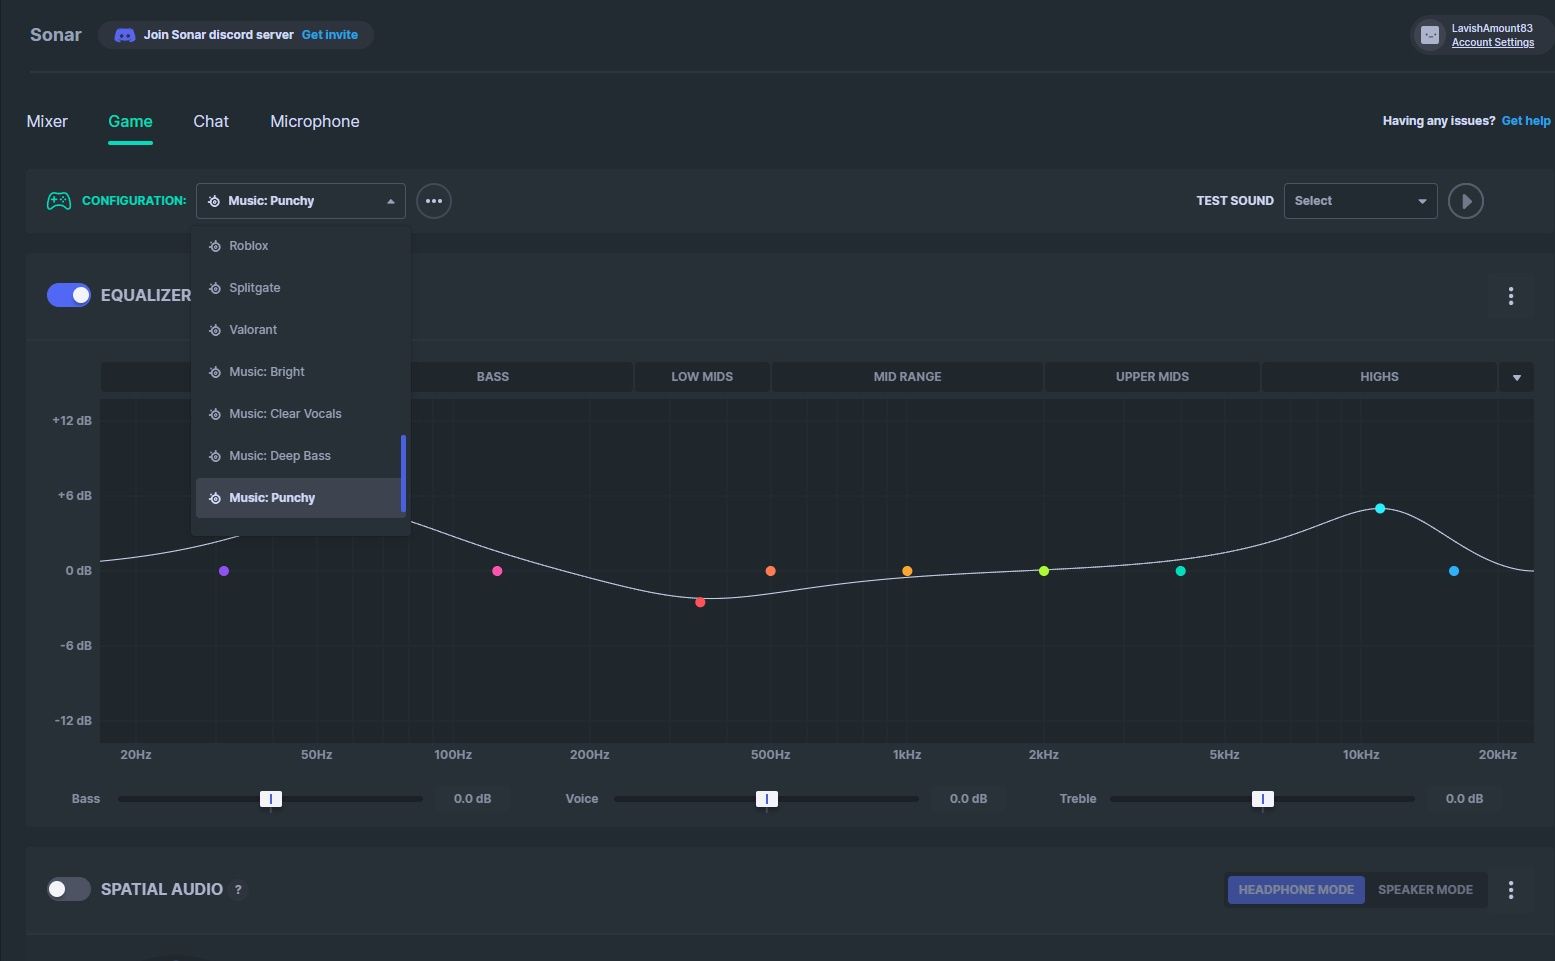This screenshot has height=961, width=1555.
Task: Select the cyan EQ point at the treble peak
Action: (1380, 509)
